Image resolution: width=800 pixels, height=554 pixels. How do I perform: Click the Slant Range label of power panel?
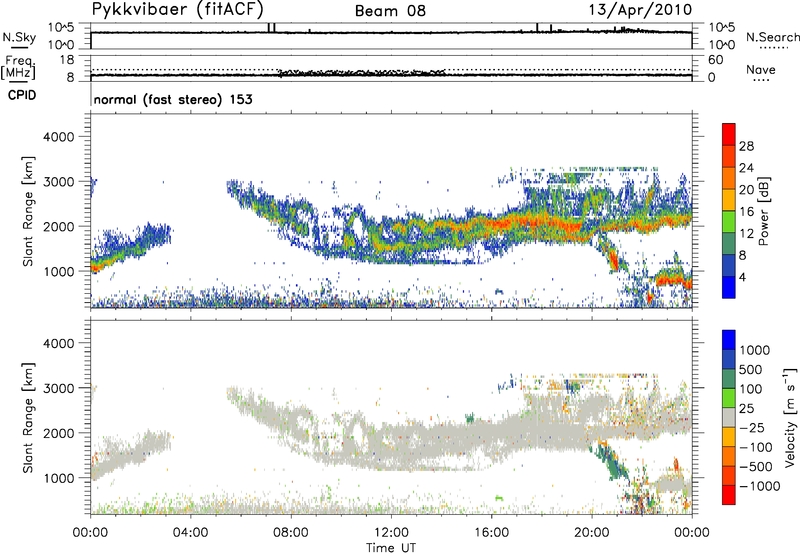coord(28,211)
